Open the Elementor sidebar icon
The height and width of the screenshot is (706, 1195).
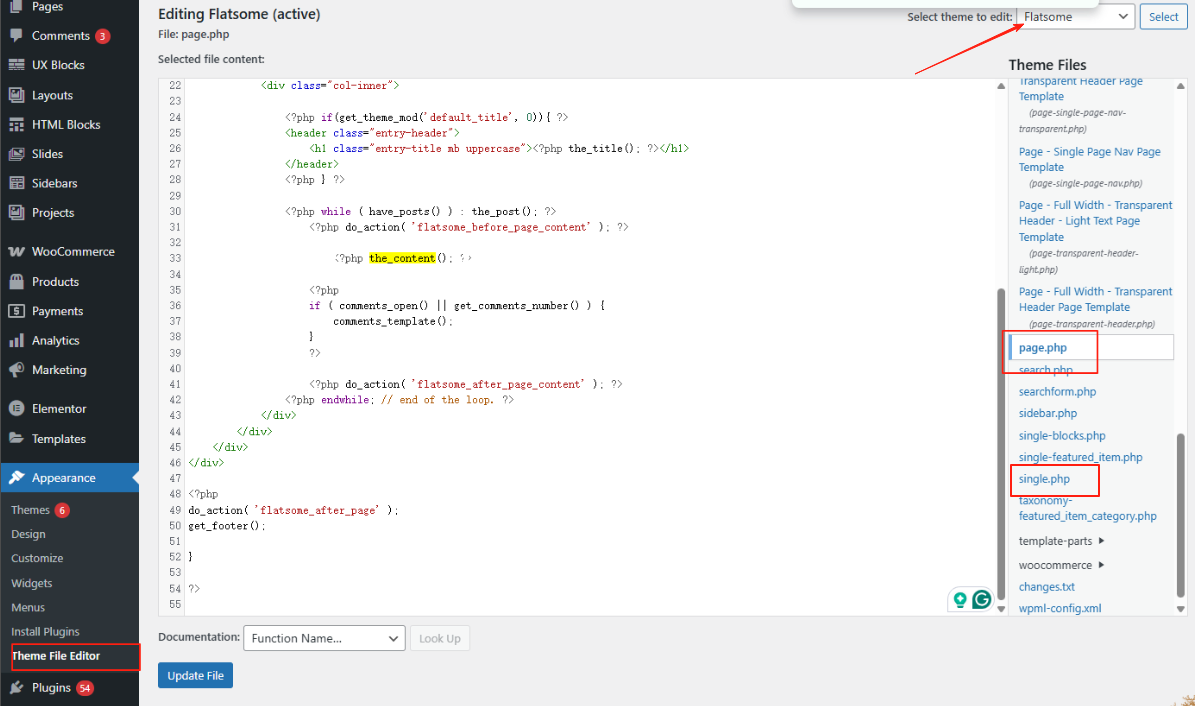18,408
